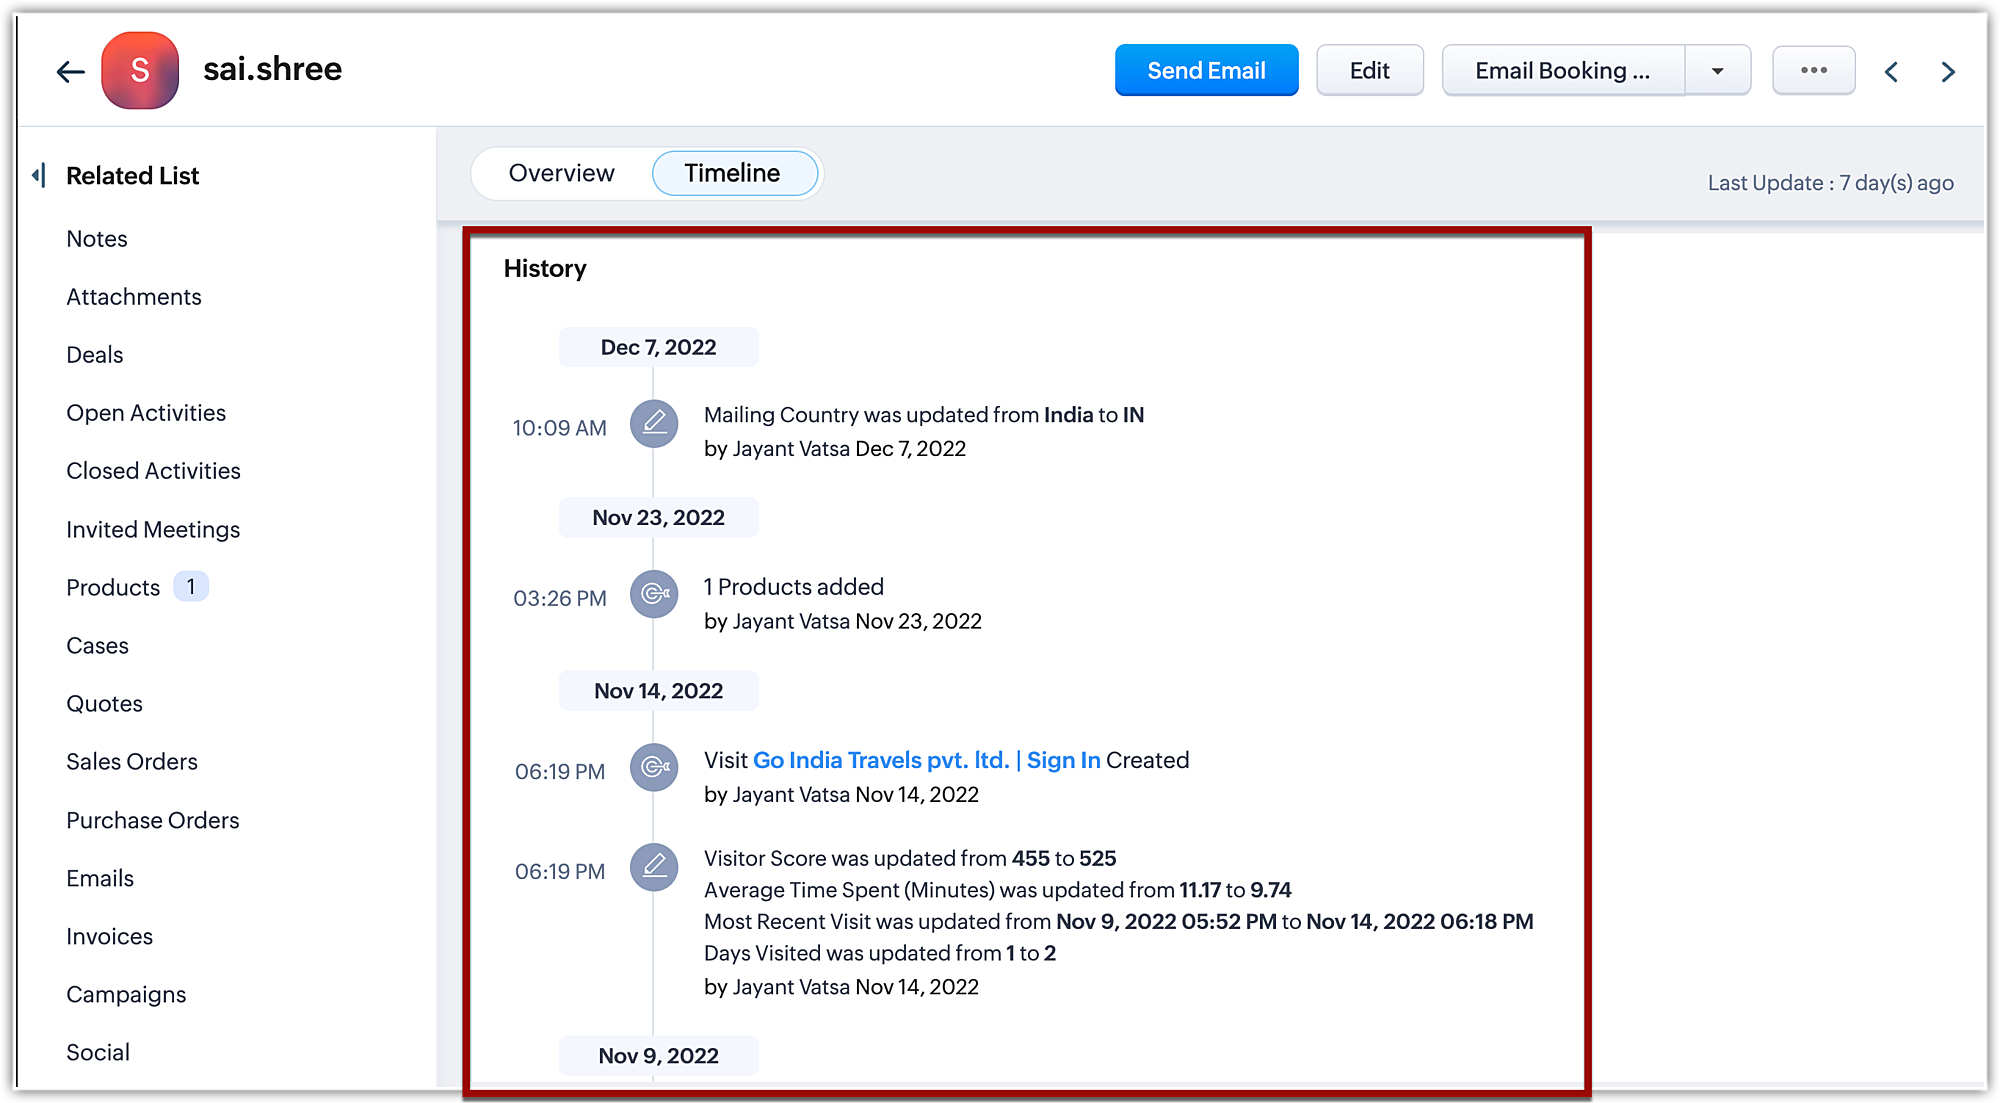Open Notes in related list
The height and width of the screenshot is (1103, 2000).
pyautogui.click(x=97, y=239)
